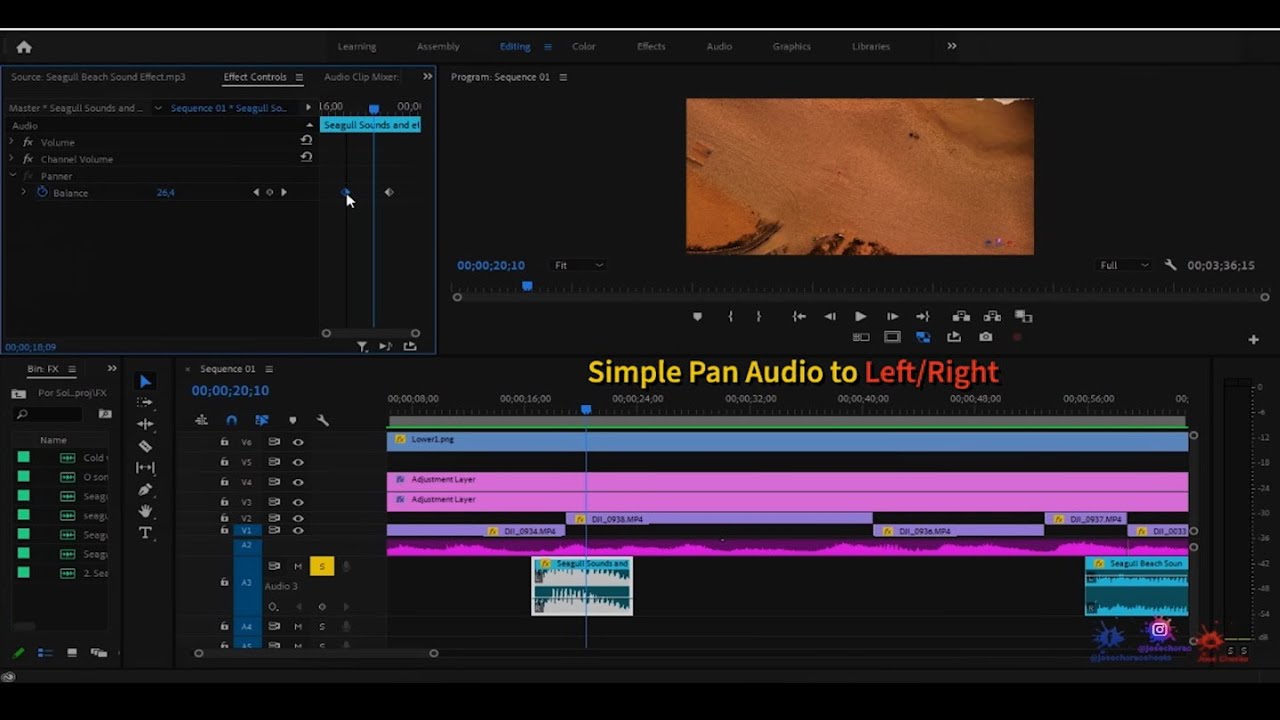This screenshot has height=720, width=1280.
Task: Open the Audio Clip Mixer tab
Action: [361, 77]
